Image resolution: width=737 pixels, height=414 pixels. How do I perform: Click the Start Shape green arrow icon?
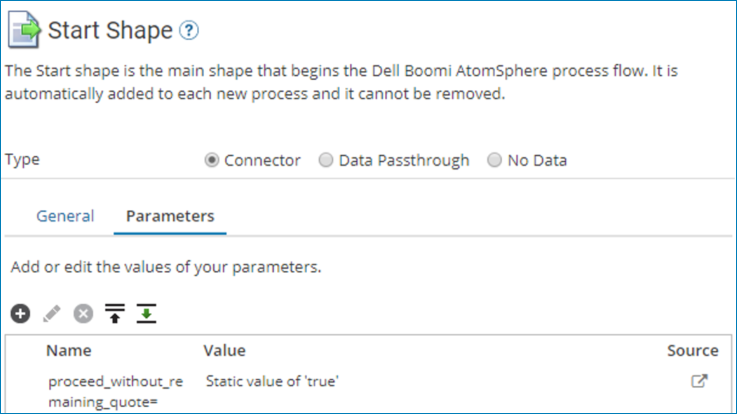click(x=25, y=30)
